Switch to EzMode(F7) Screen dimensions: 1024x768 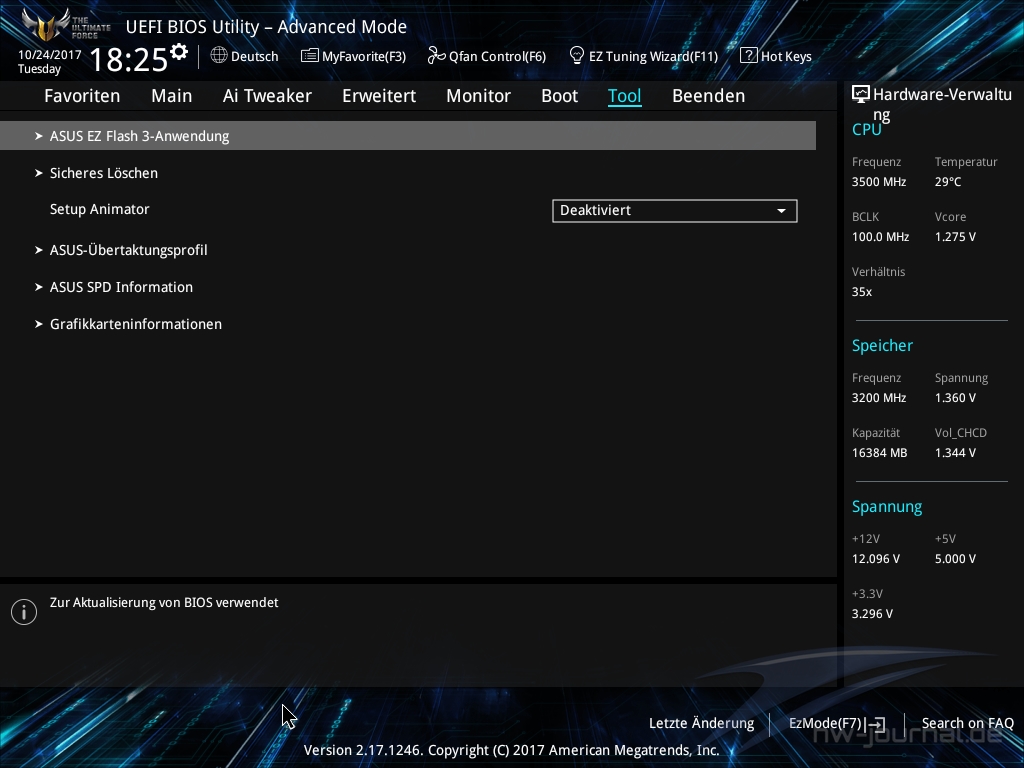click(x=837, y=724)
